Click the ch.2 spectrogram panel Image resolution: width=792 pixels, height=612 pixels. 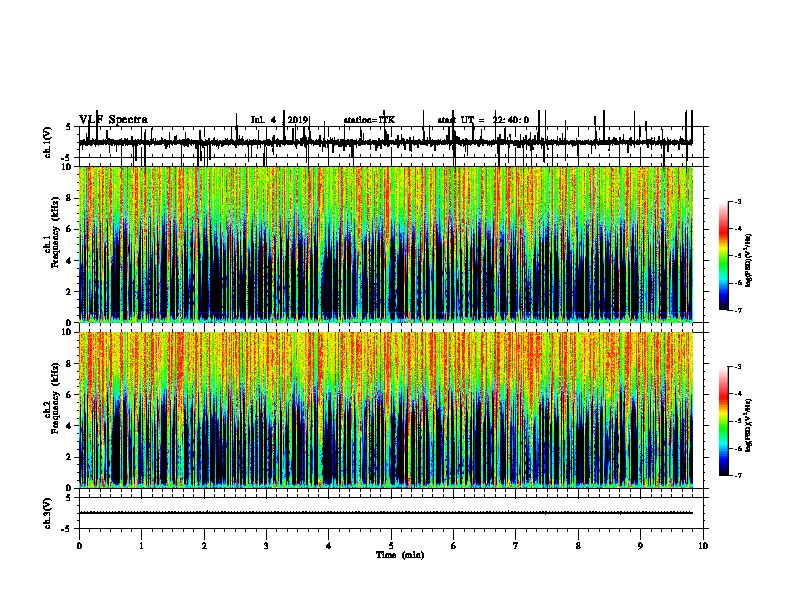(386, 410)
